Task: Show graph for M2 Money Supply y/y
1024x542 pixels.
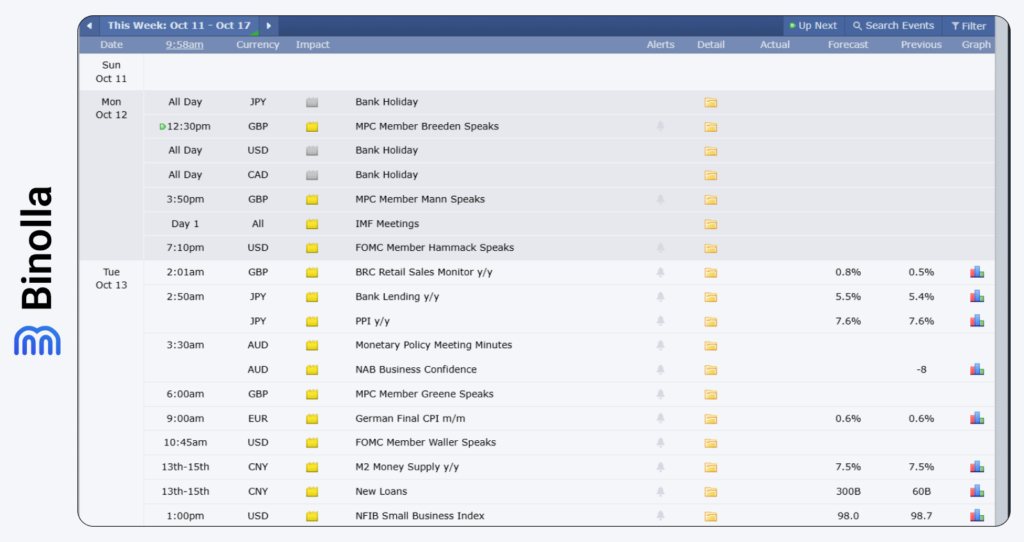Action: [x=977, y=466]
